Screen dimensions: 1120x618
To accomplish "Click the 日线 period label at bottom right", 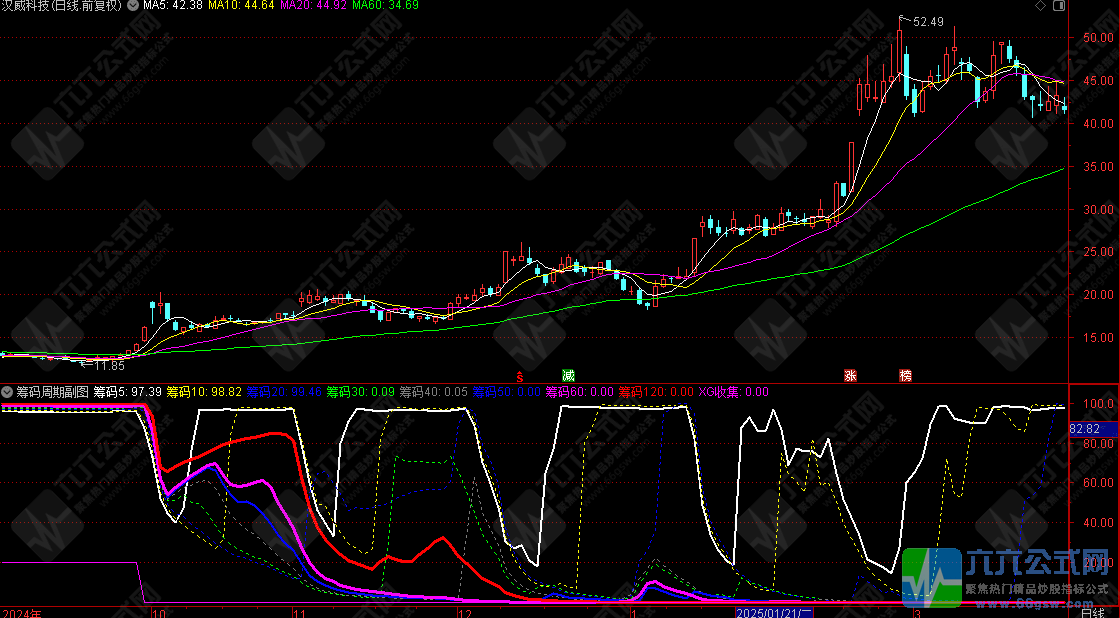I will click(1094, 611).
